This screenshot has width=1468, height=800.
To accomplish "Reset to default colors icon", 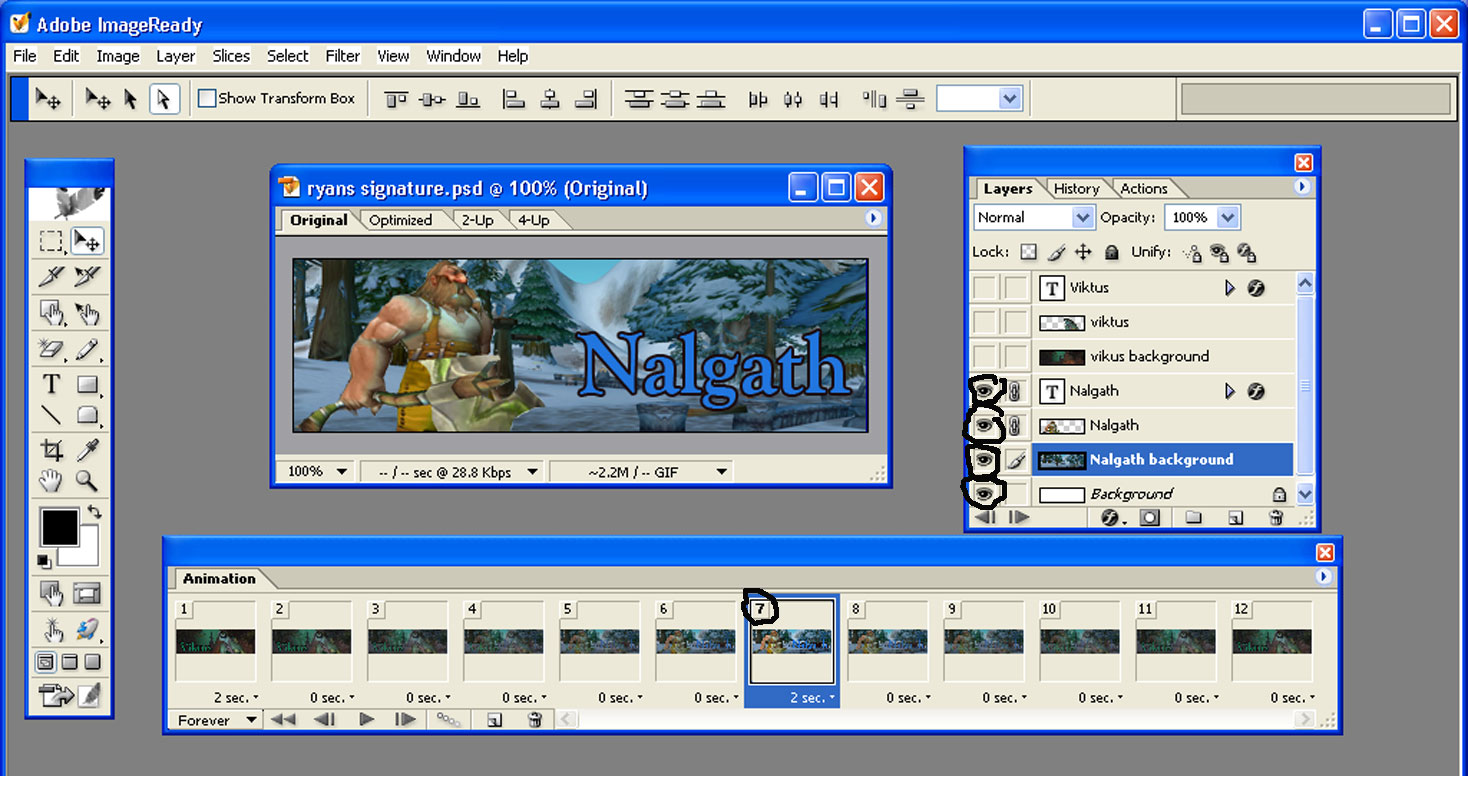I will coord(46,560).
